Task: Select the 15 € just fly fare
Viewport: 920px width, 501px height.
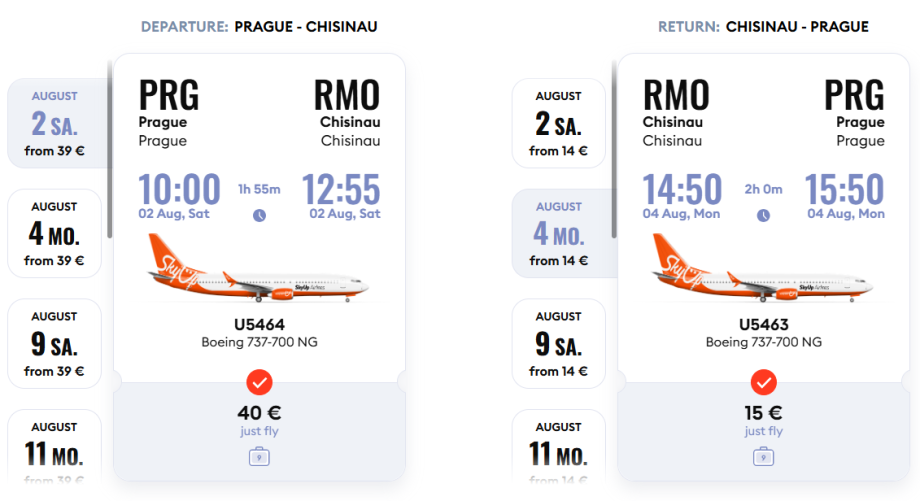Action: [763, 420]
